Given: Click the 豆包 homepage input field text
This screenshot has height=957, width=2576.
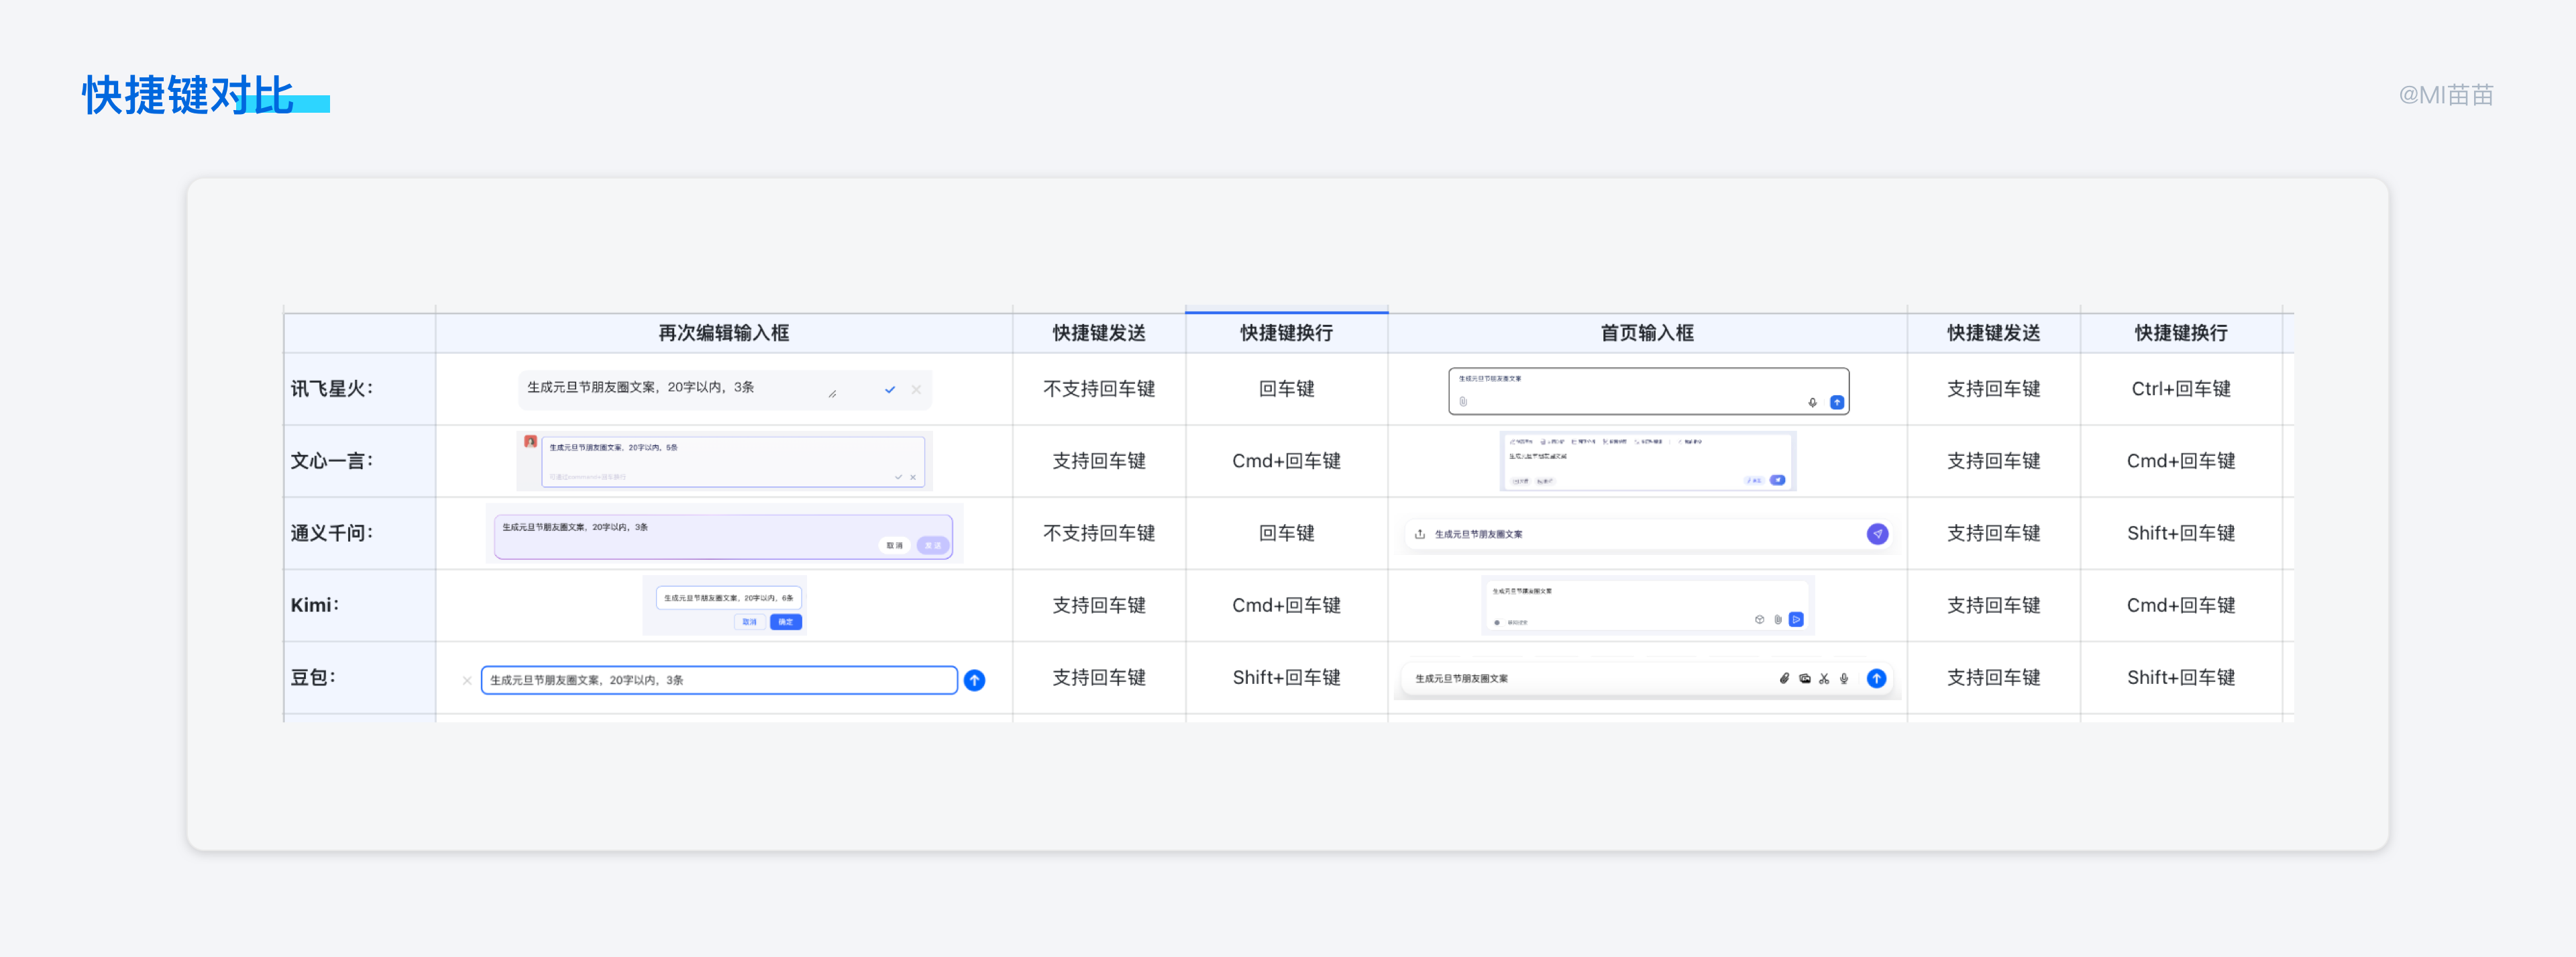Looking at the screenshot, I should [x=1461, y=678].
